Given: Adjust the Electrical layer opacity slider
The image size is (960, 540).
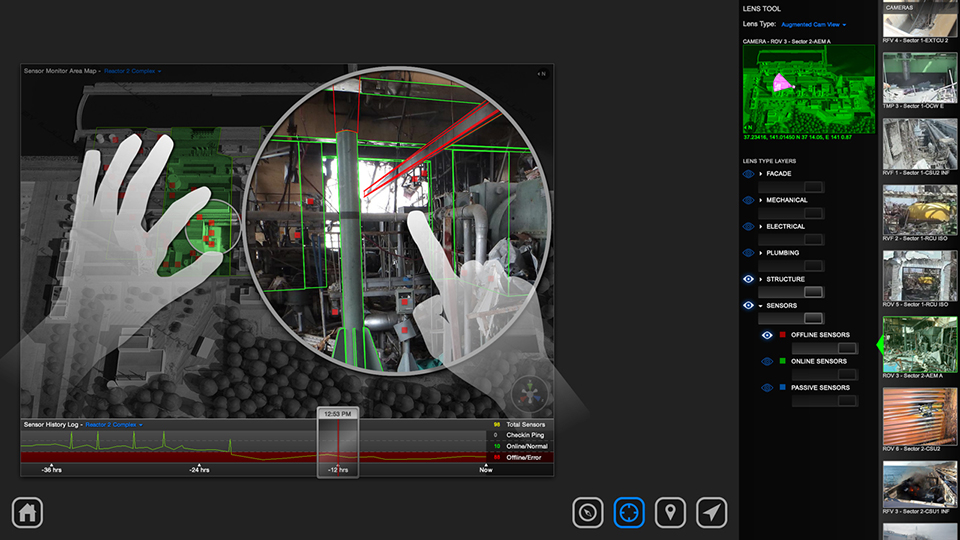Looking at the screenshot, I should click(791, 239).
